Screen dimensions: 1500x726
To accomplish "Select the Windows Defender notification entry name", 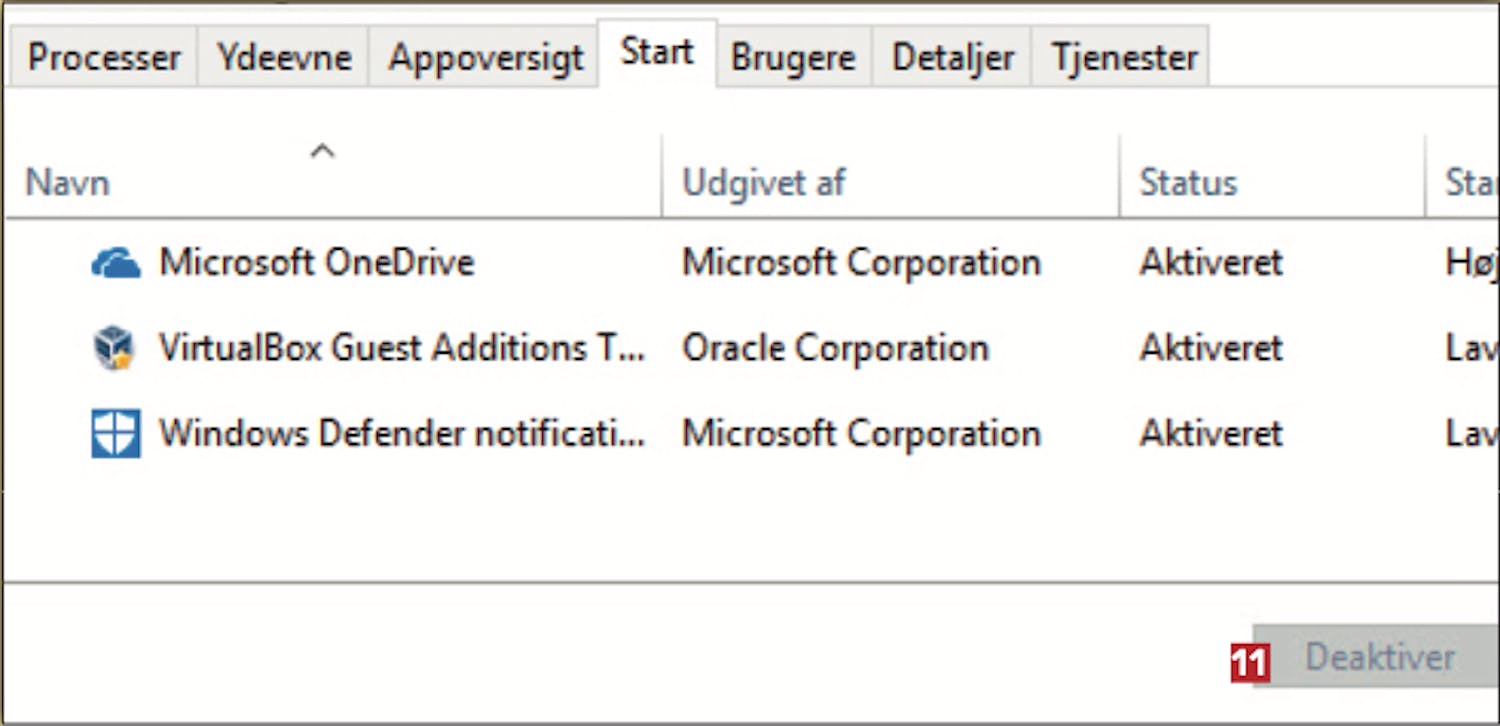I will click(x=402, y=433).
